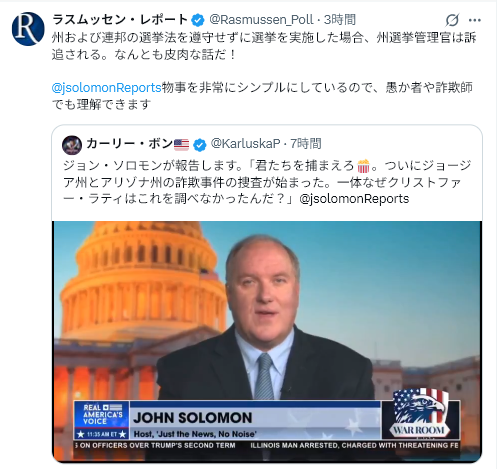Click the War Room eagle logo

point(419,414)
